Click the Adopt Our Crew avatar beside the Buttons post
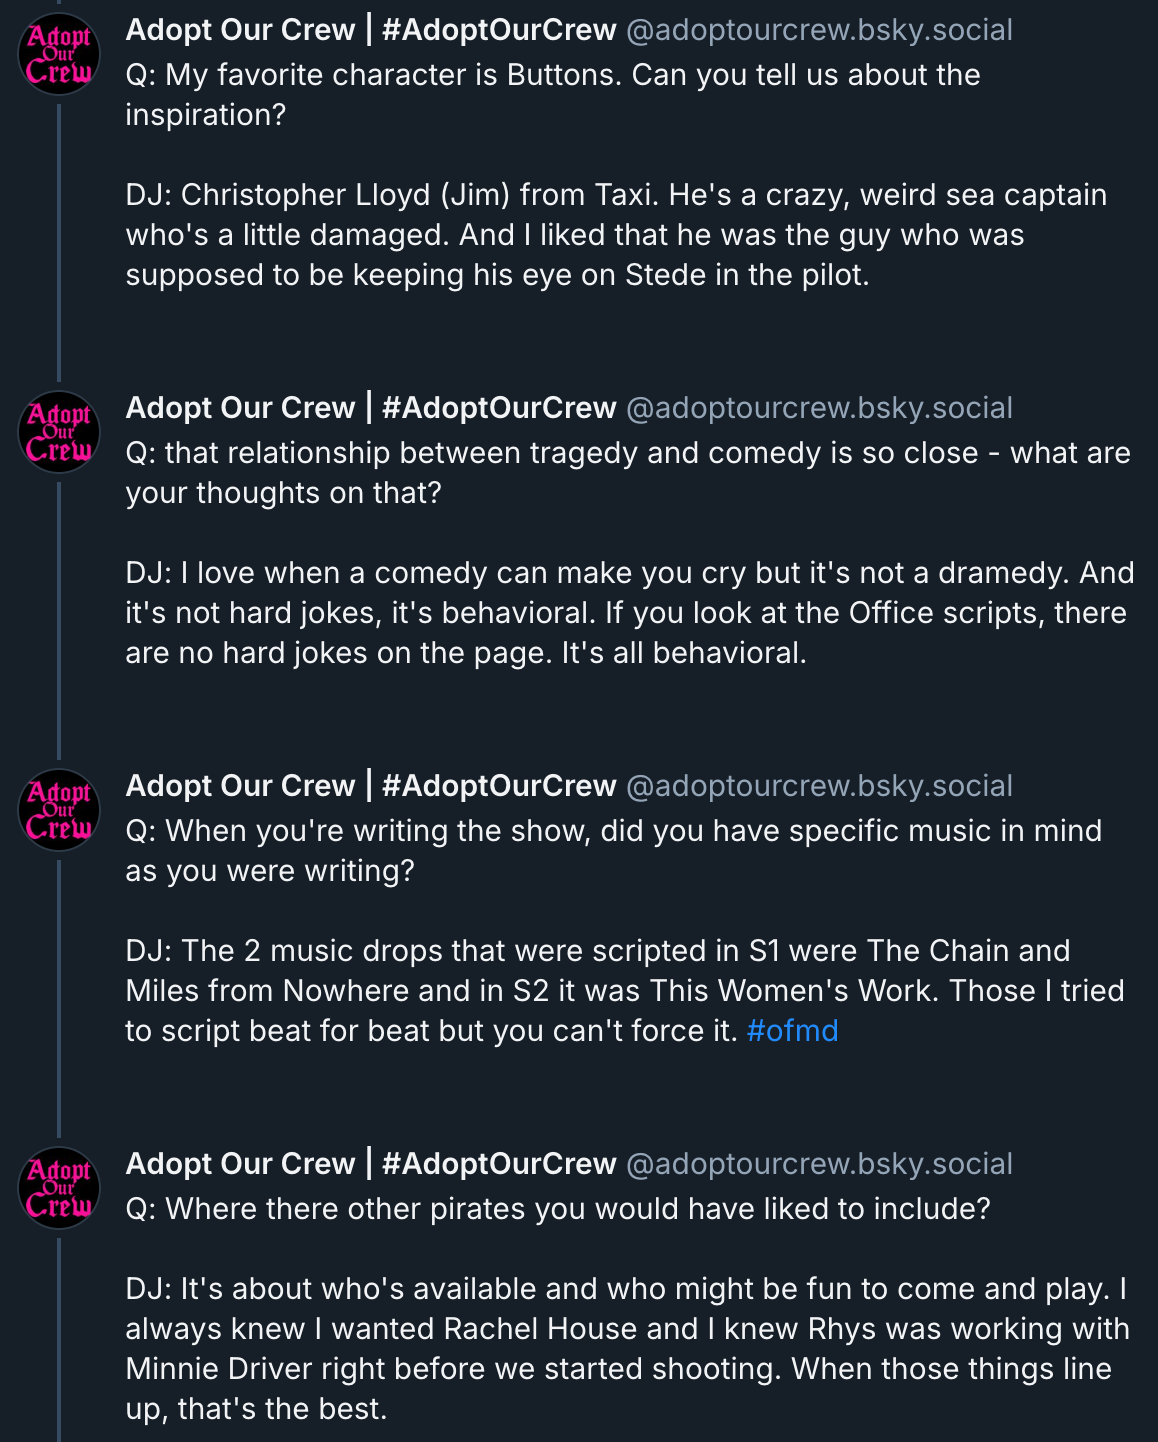 point(59,55)
